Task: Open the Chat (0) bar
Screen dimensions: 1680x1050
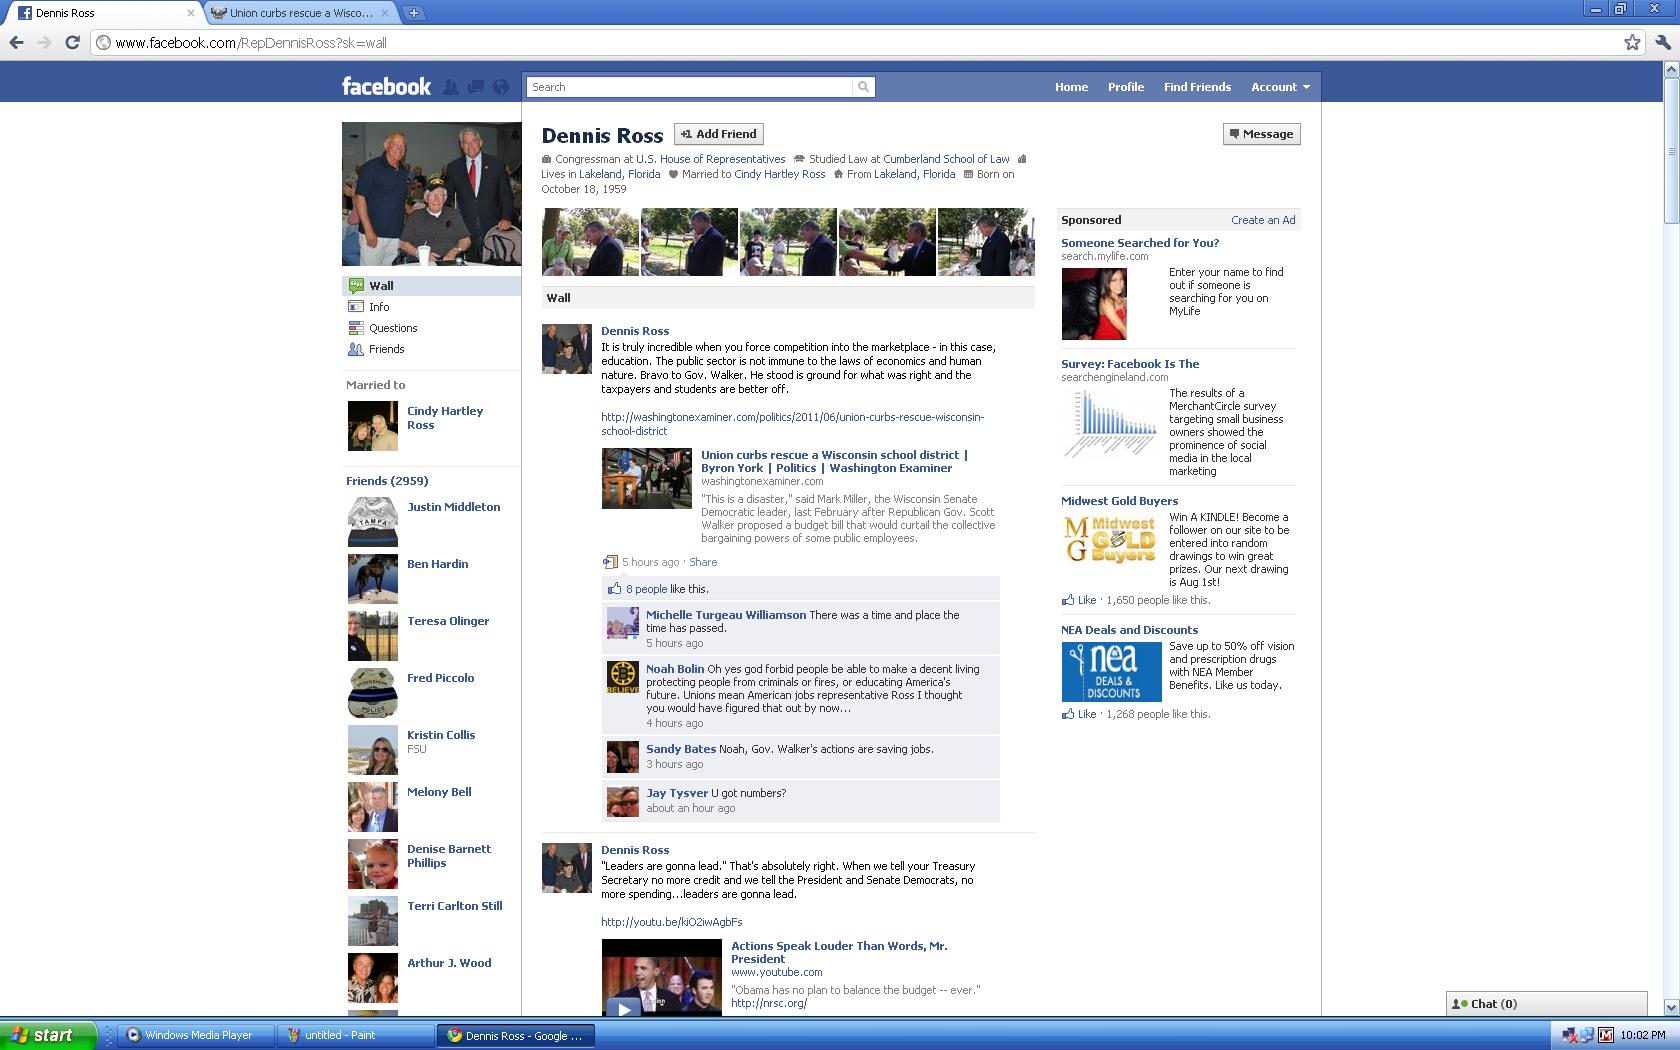Action: (1546, 1004)
